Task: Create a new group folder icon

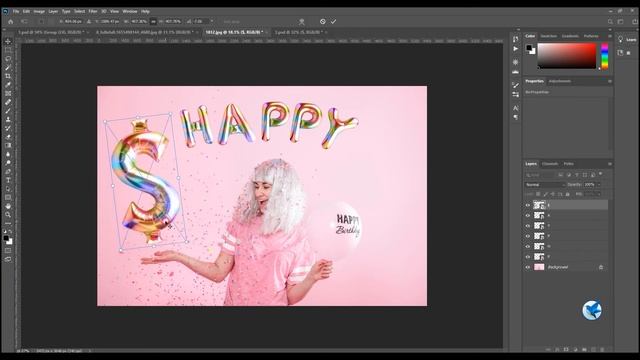Action: tap(584, 350)
